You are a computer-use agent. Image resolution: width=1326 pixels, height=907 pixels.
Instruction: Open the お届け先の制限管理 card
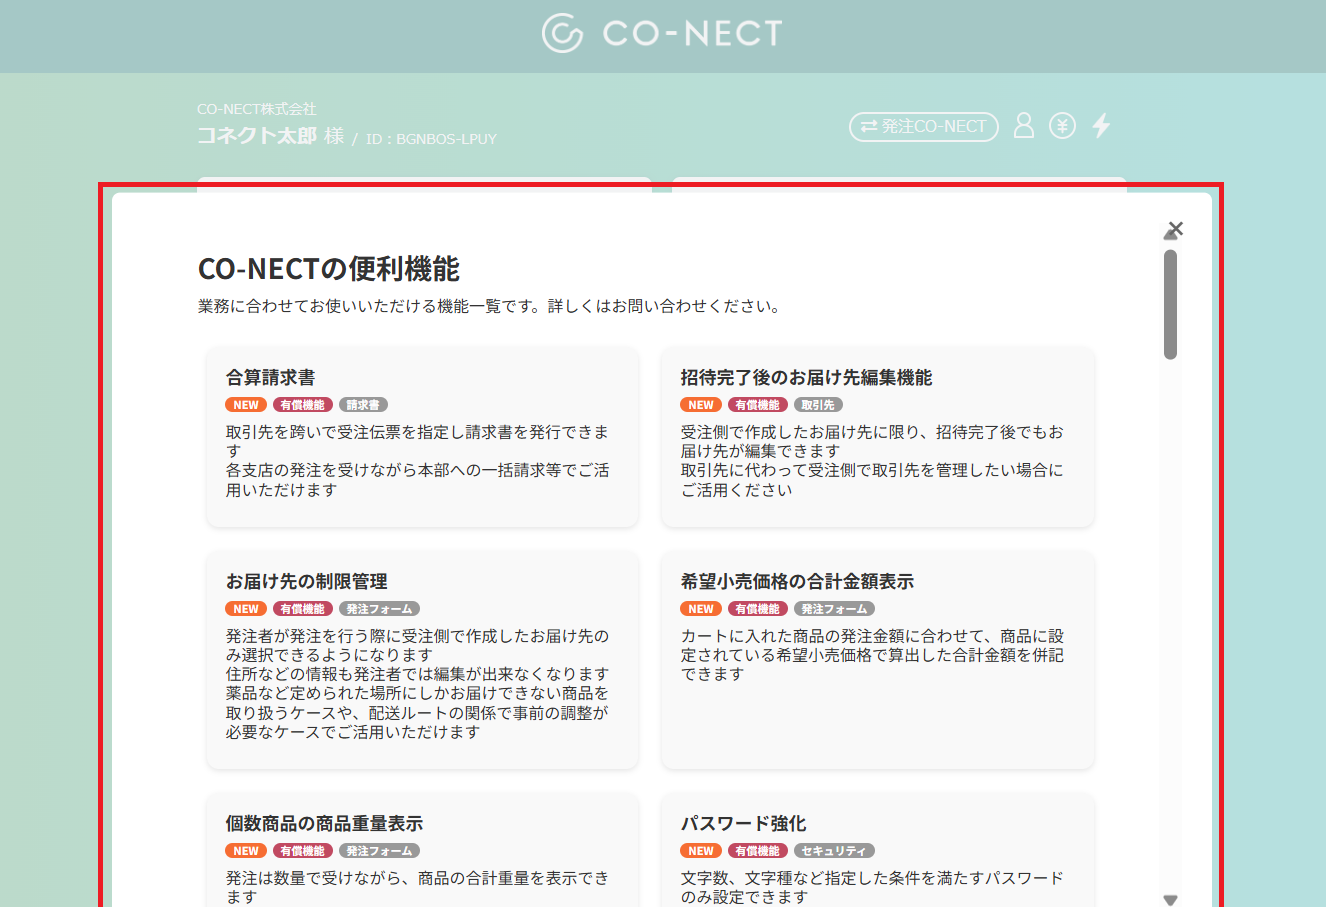pyautogui.click(x=422, y=660)
